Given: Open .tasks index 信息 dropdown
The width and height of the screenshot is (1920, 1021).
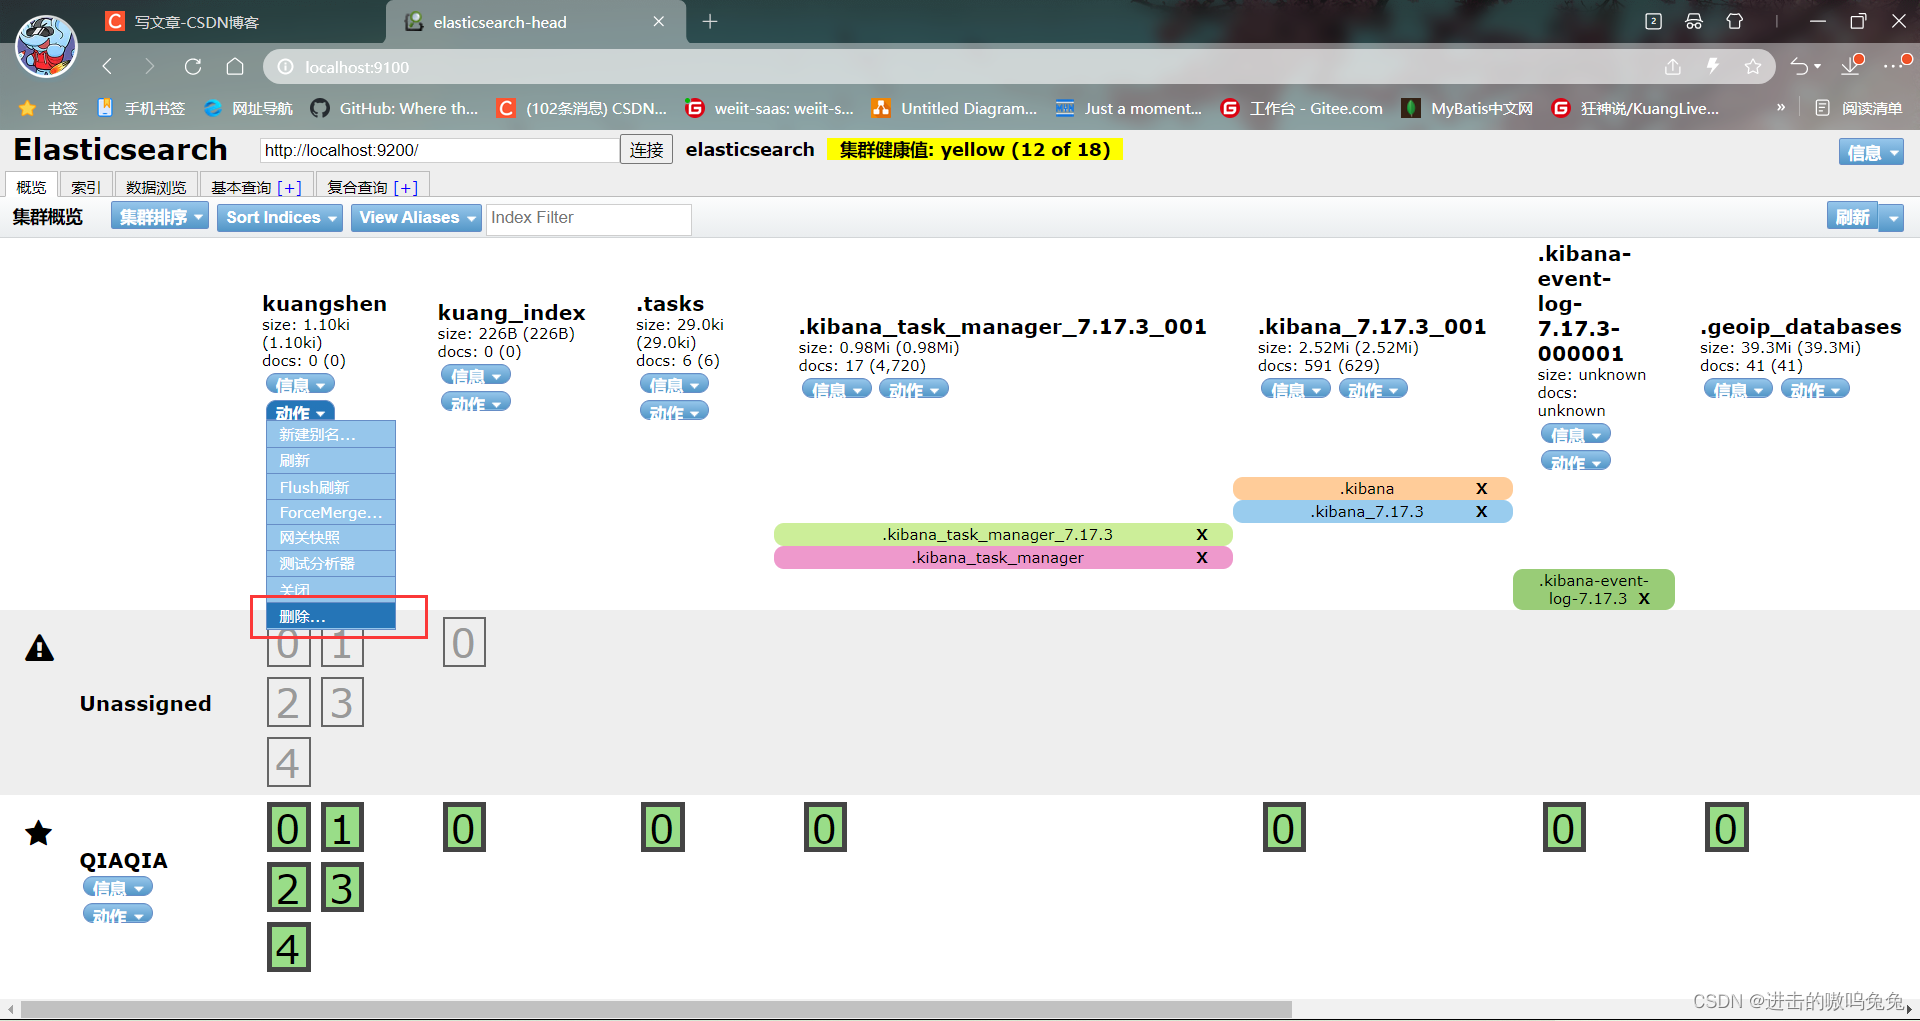Looking at the screenshot, I should tap(674, 384).
